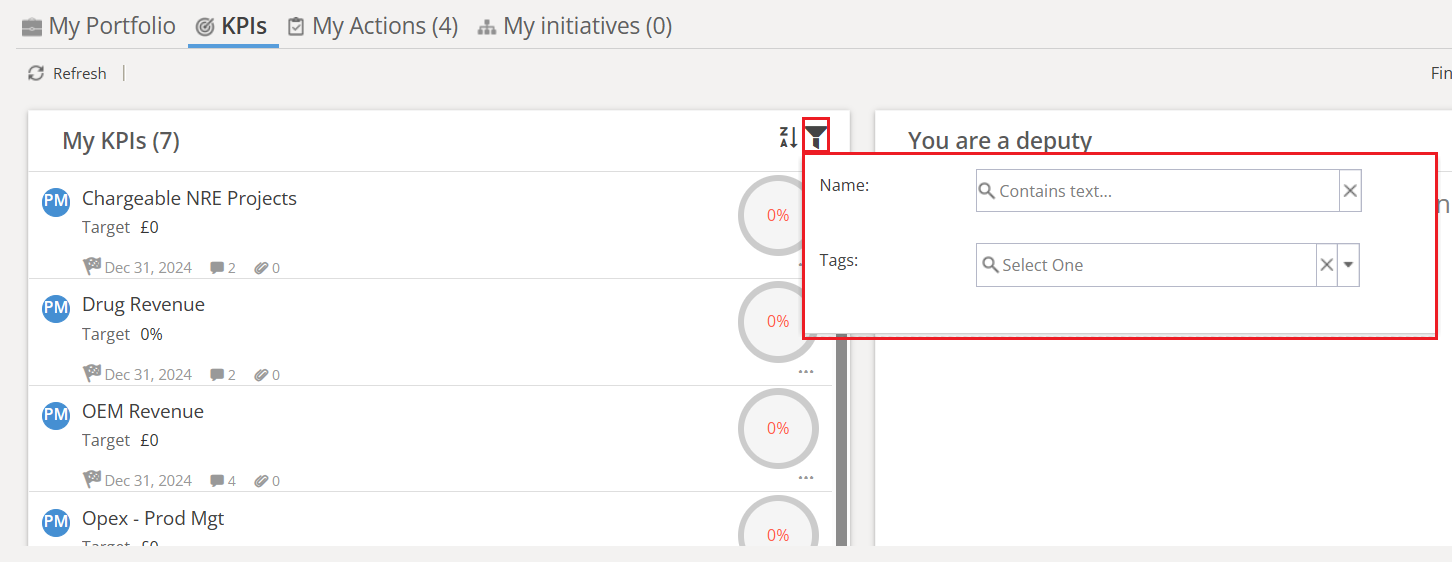Open the KPI filter funnel icon
The image size is (1452, 562).
pos(816,137)
